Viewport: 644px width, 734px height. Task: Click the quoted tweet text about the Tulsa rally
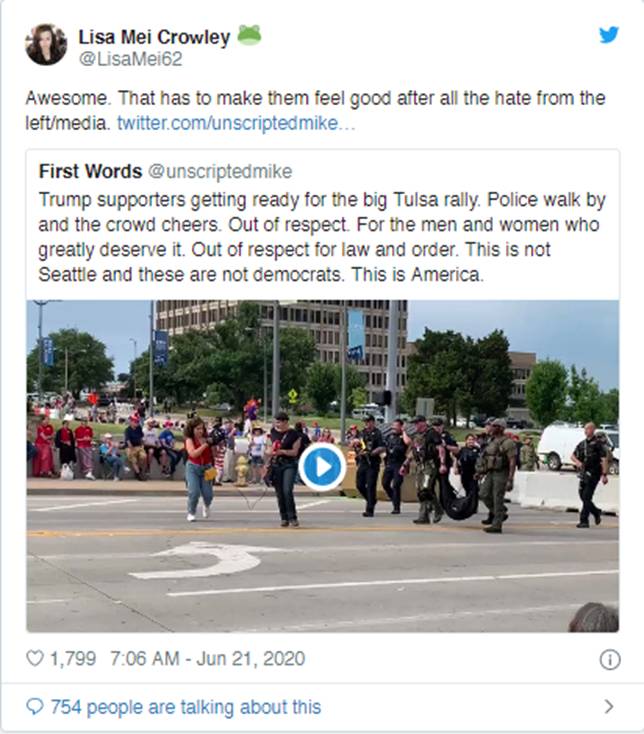coord(320,236)
